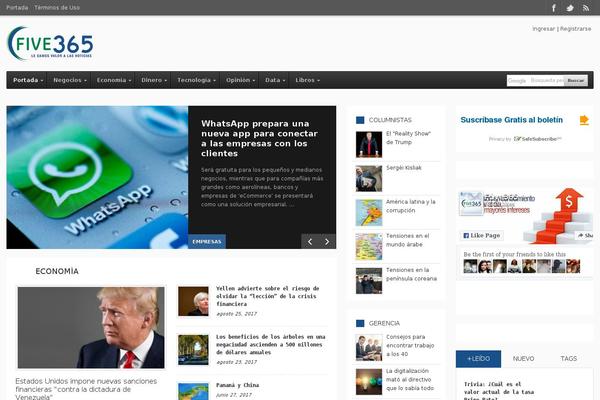This screenshot has width=600, height=400.
Task: Open the RSS feed icon
Action: tap(586, 8)
